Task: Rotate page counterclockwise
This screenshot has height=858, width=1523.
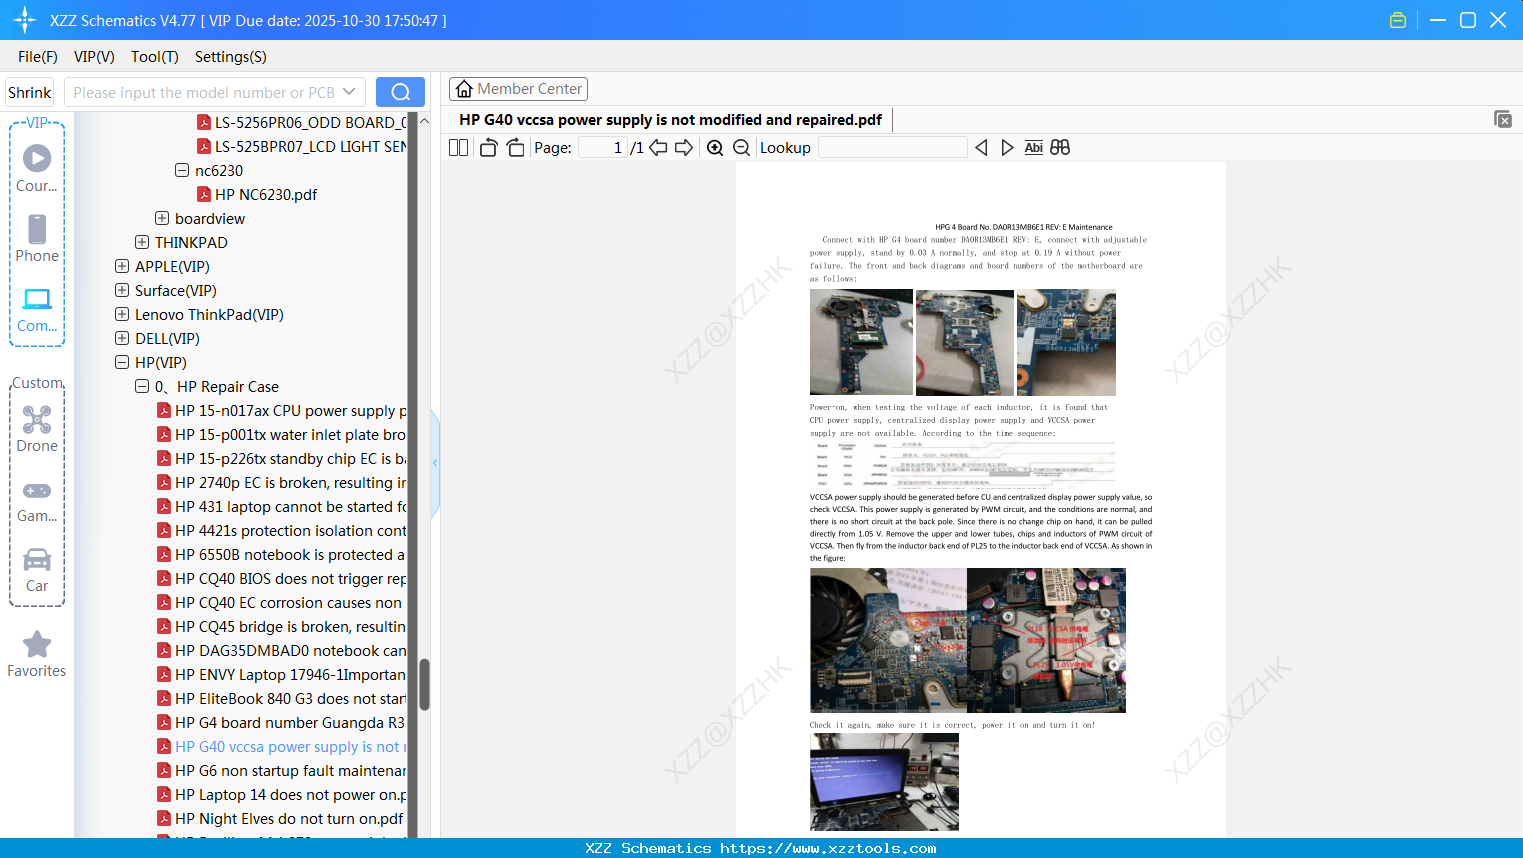Action: (x=488, y=148)
